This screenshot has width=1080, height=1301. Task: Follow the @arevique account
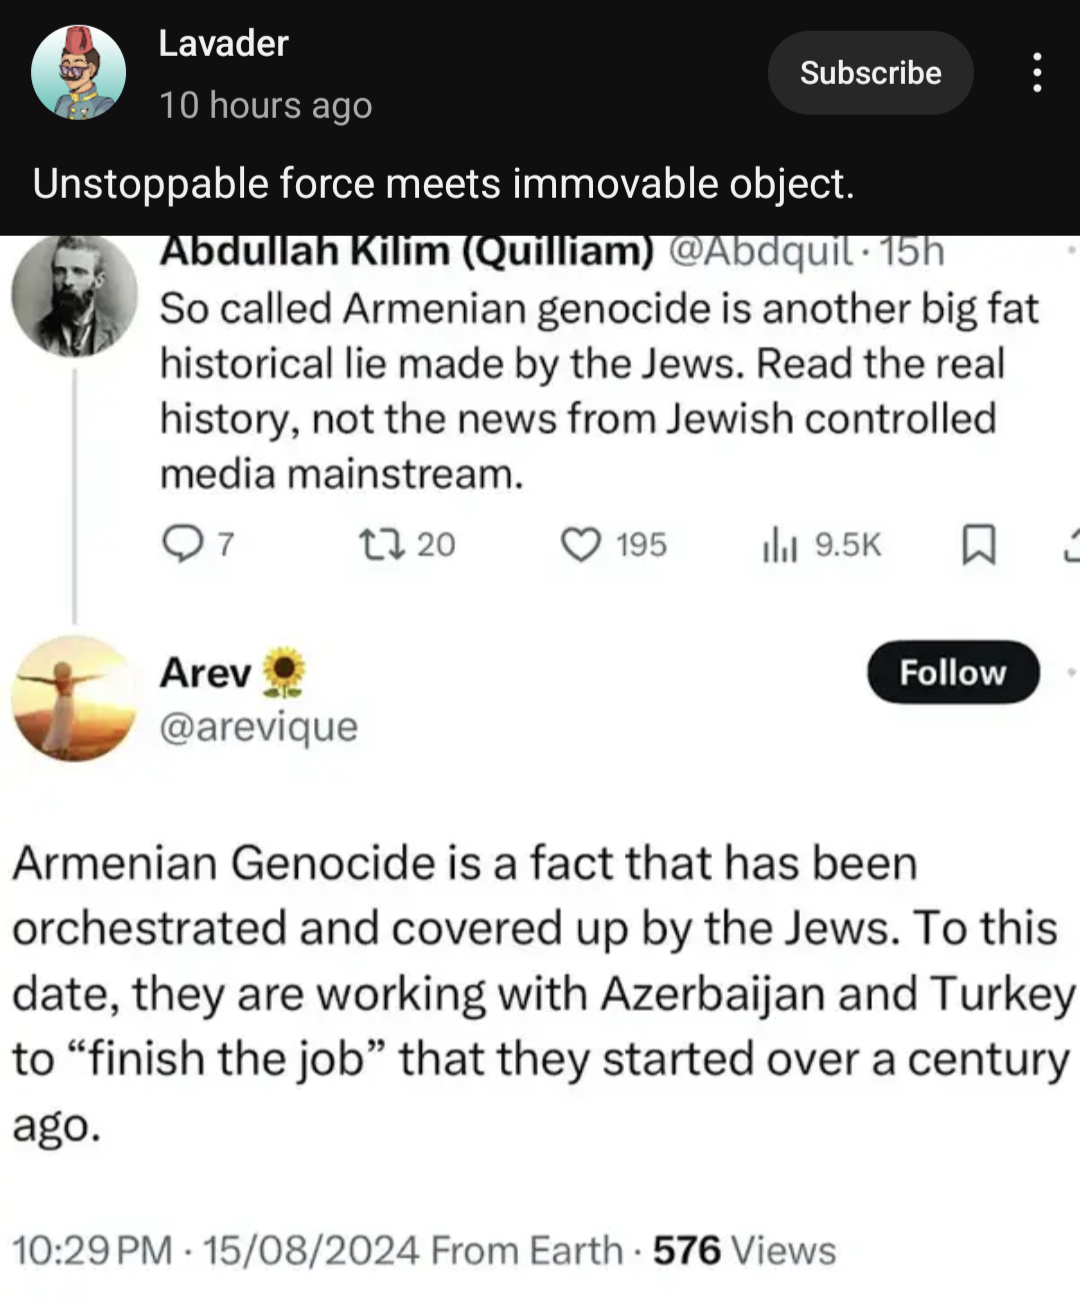(953, 672)
